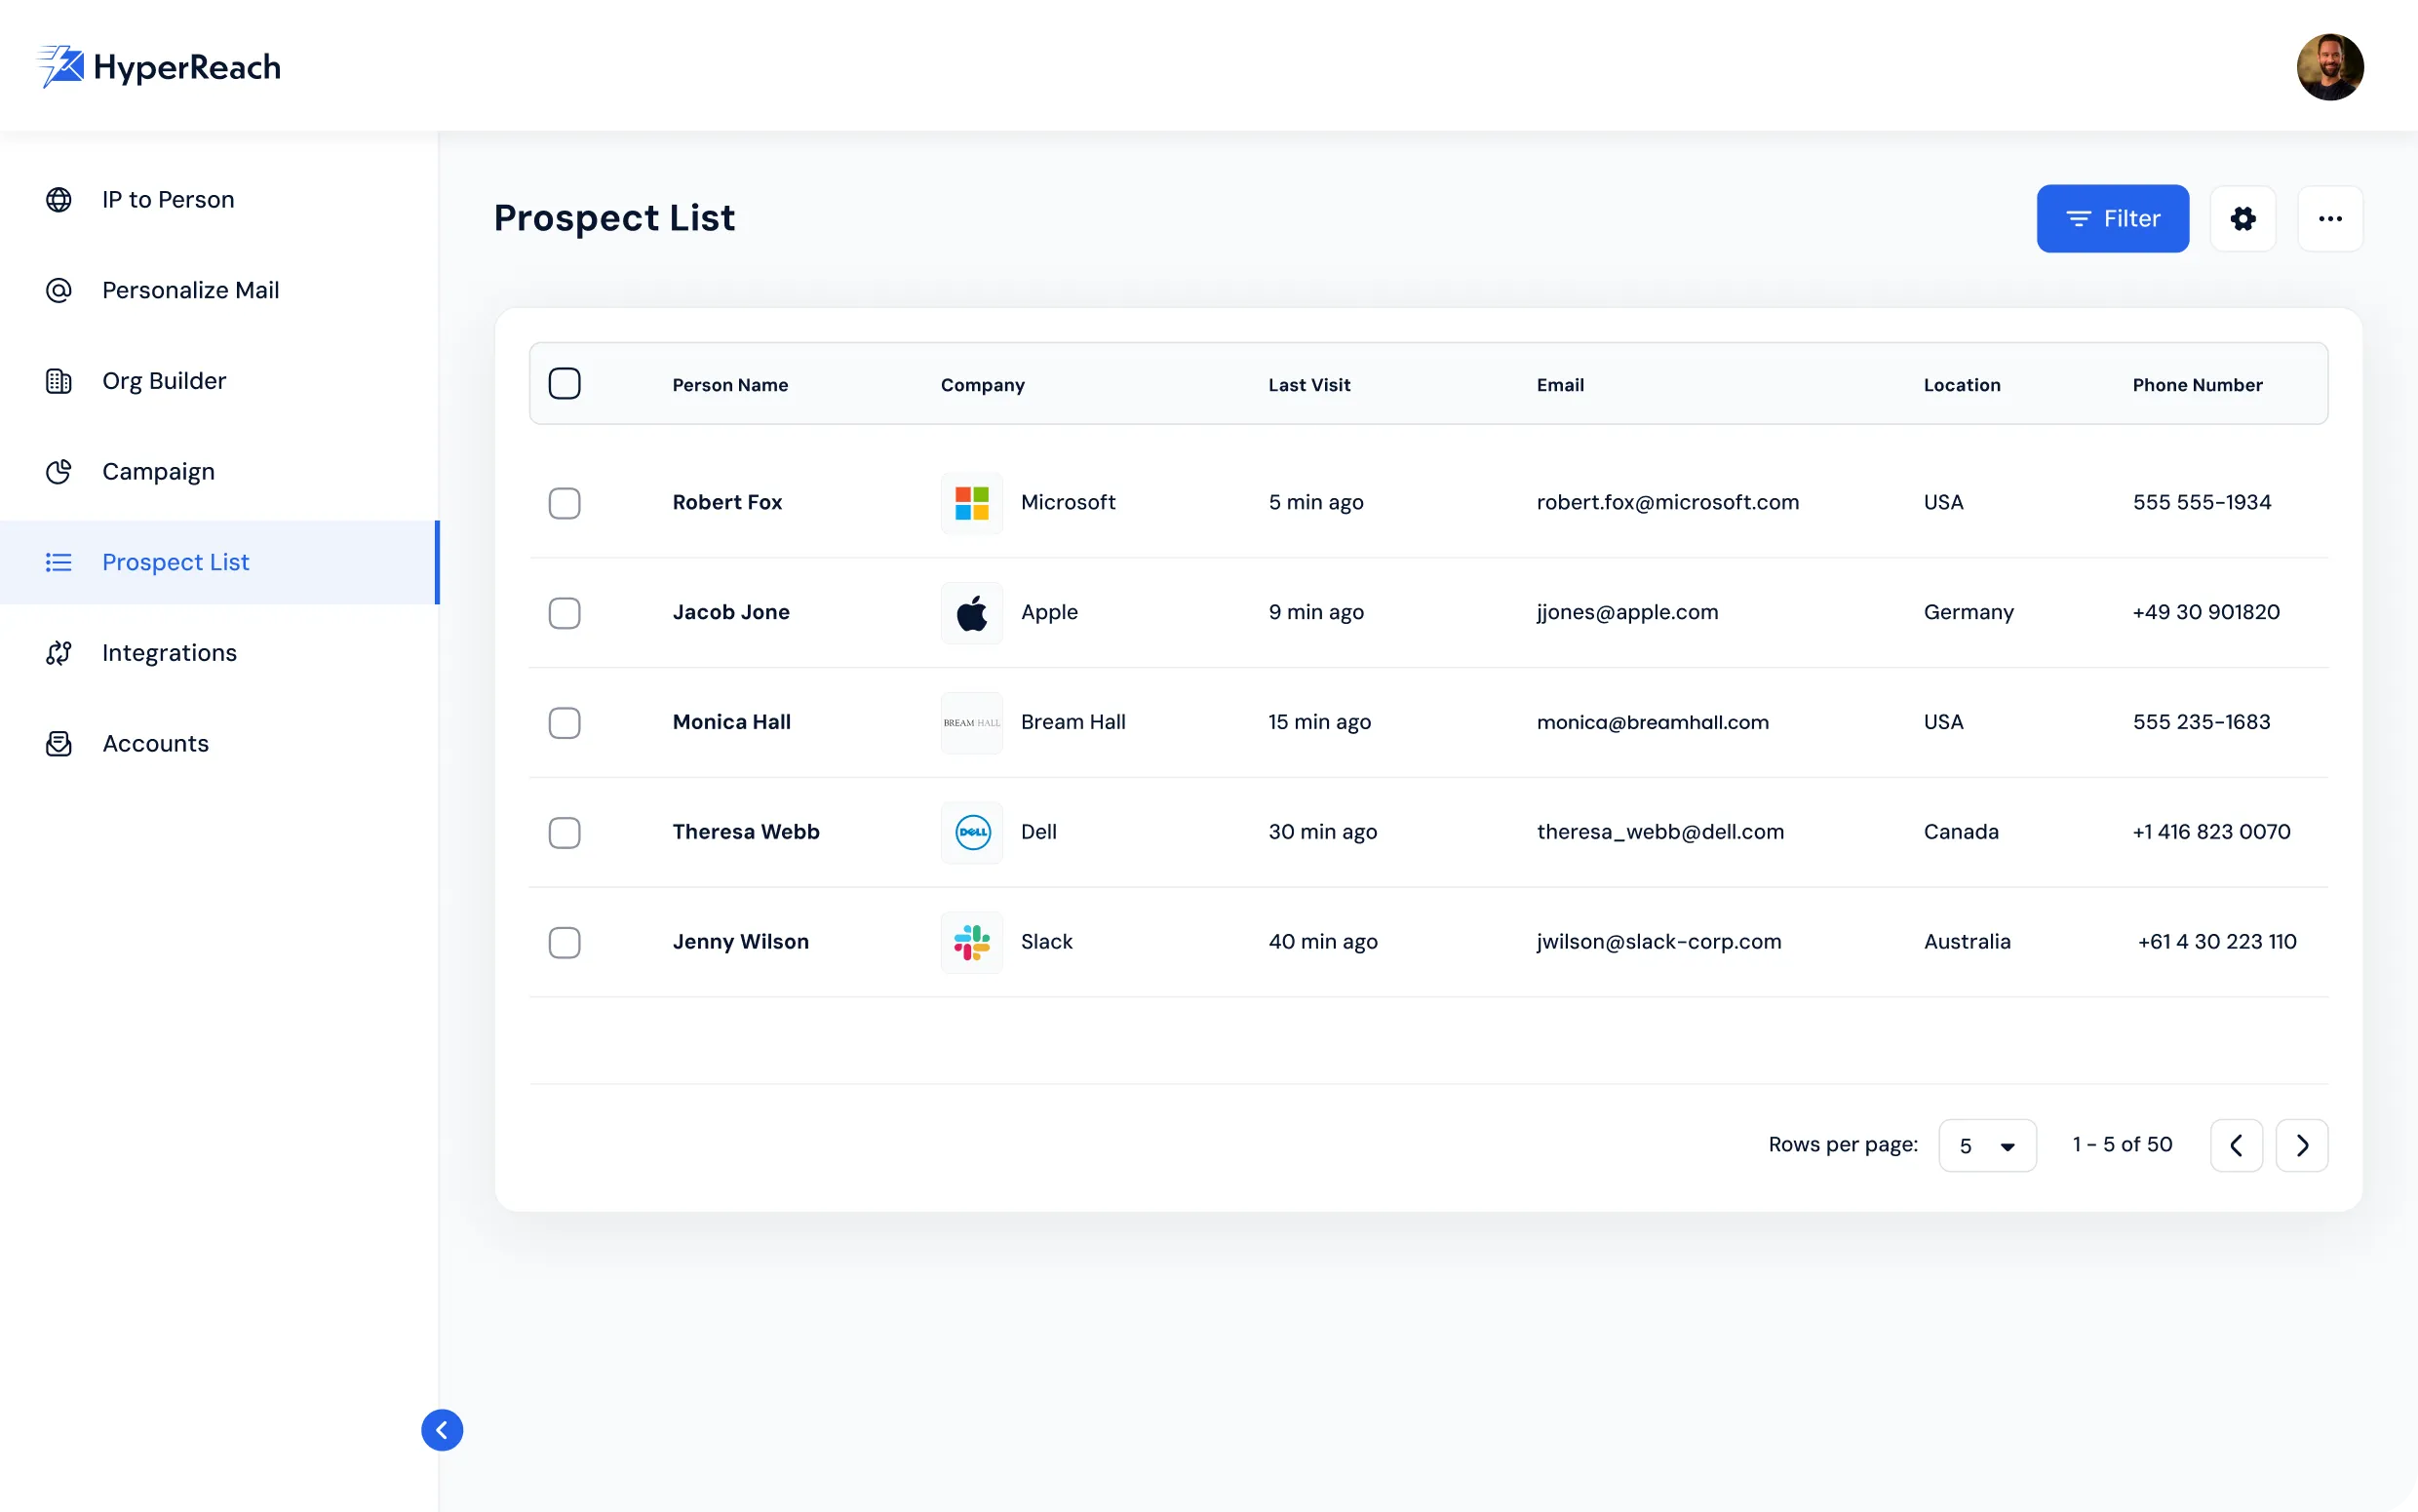
Task: Go to the next page of prospects
Action: pyautogui.click(x=2301, y=1145)
